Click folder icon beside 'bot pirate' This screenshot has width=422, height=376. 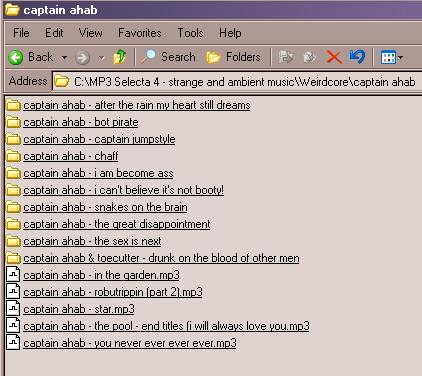coord(13,122)
